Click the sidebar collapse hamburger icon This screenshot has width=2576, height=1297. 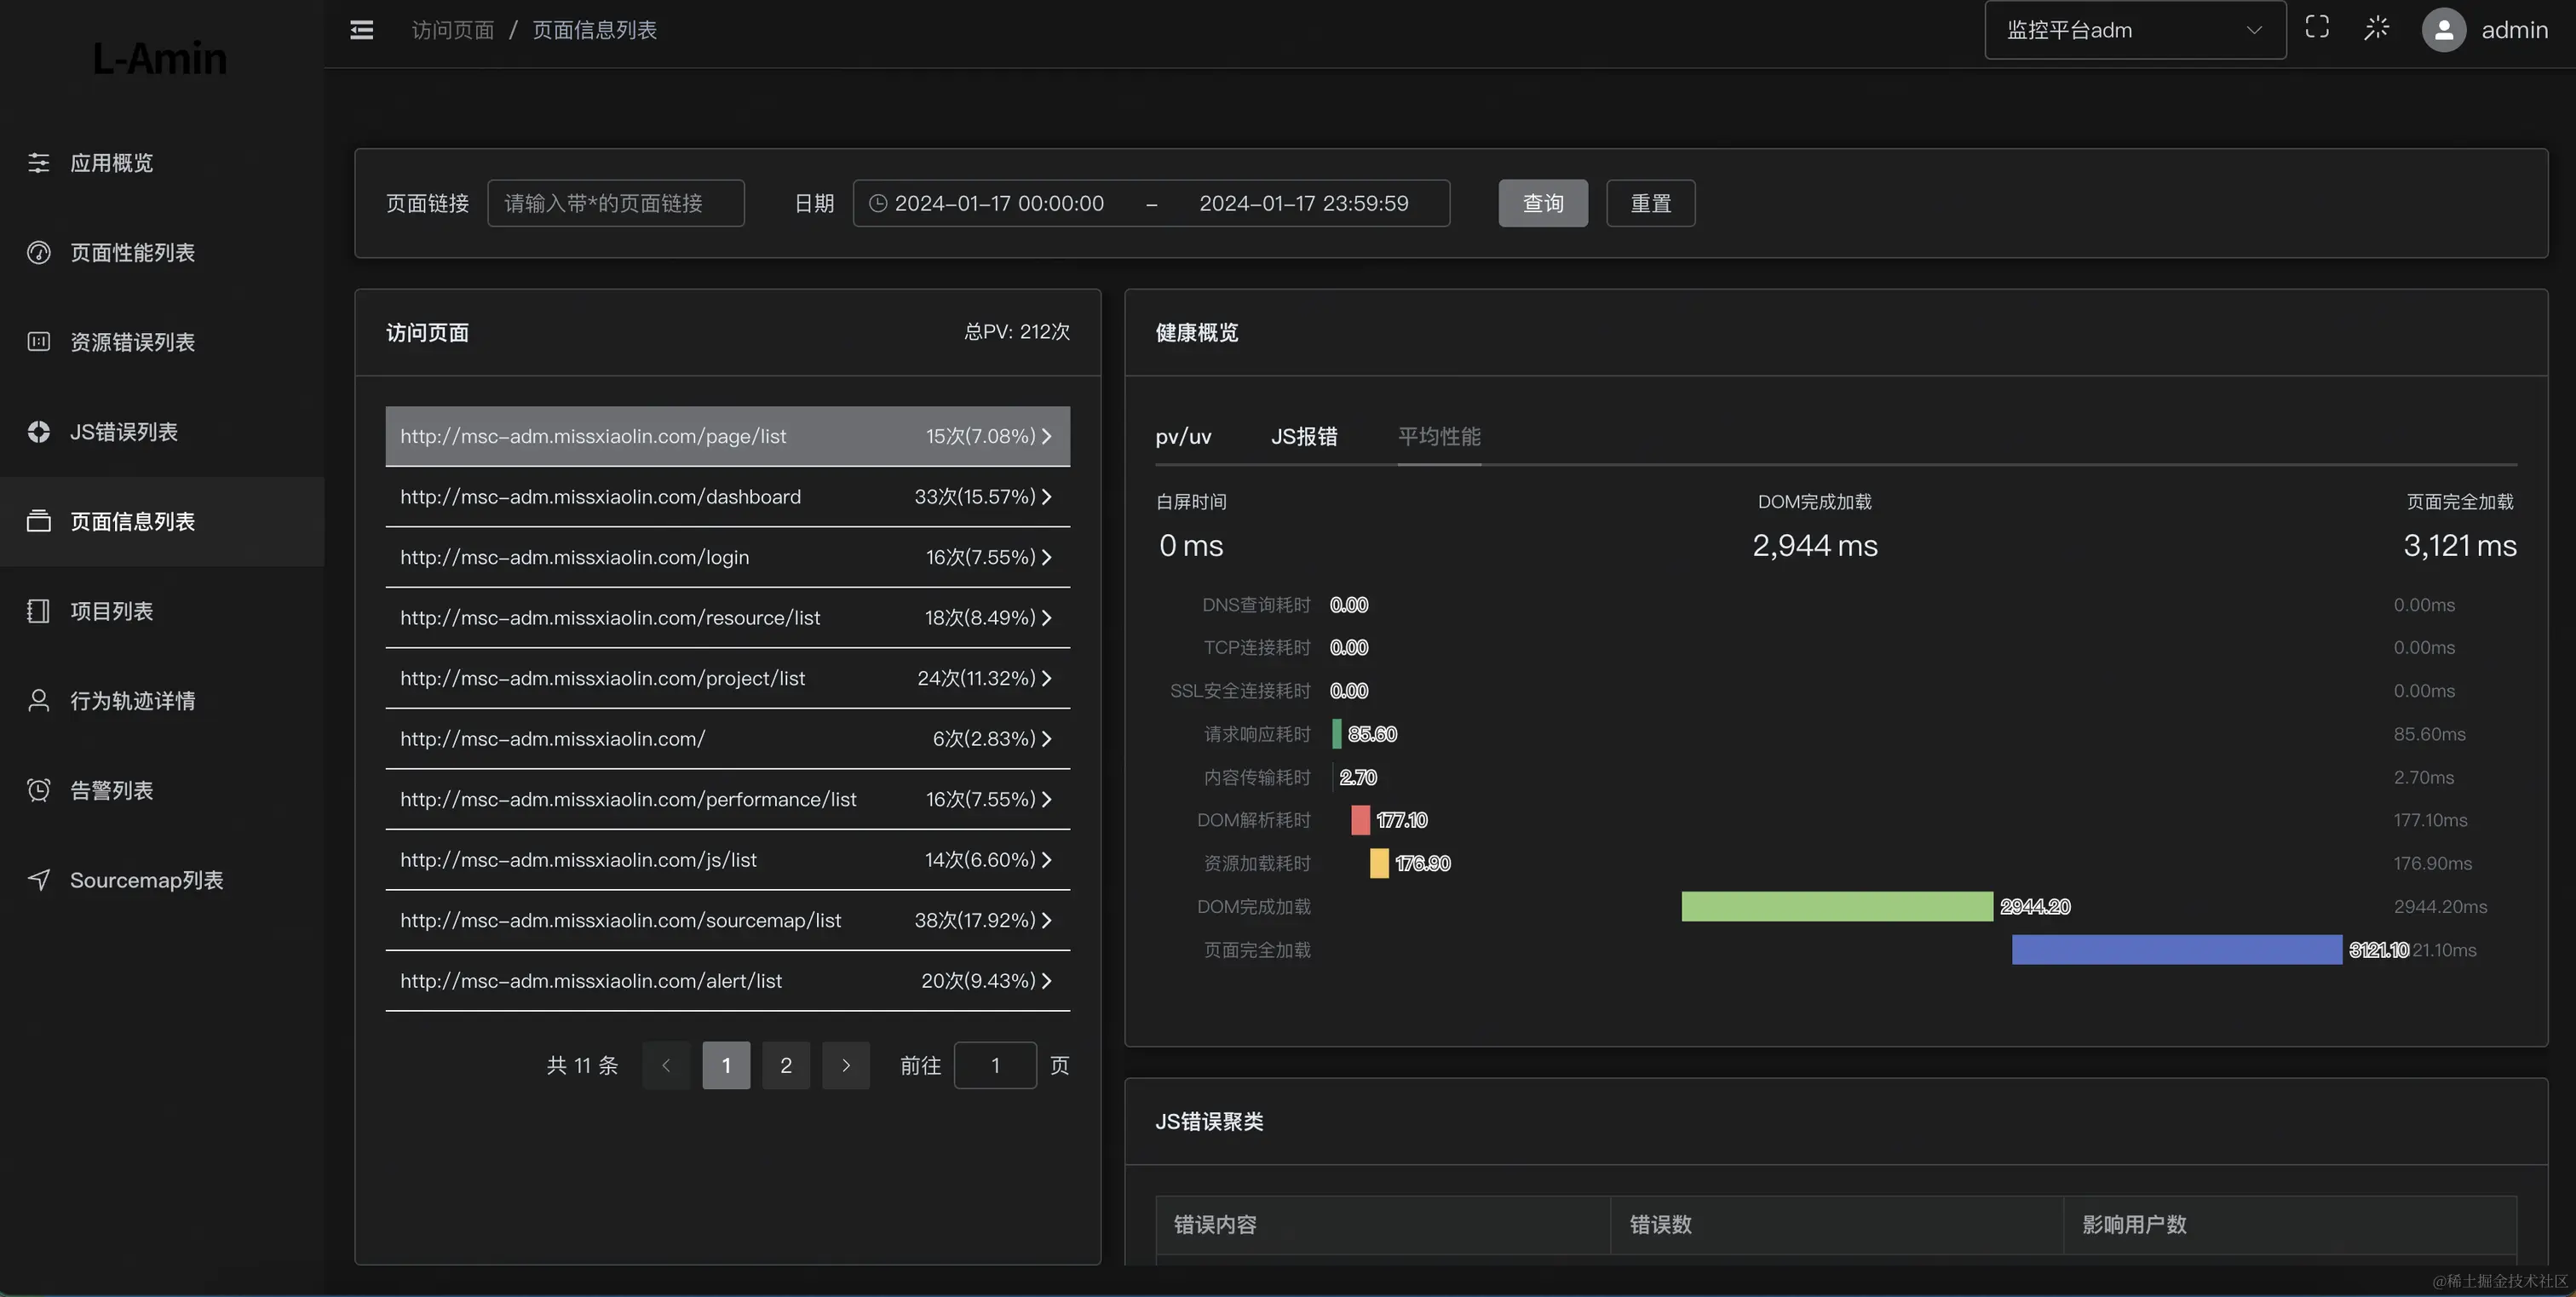coord(362,30)
